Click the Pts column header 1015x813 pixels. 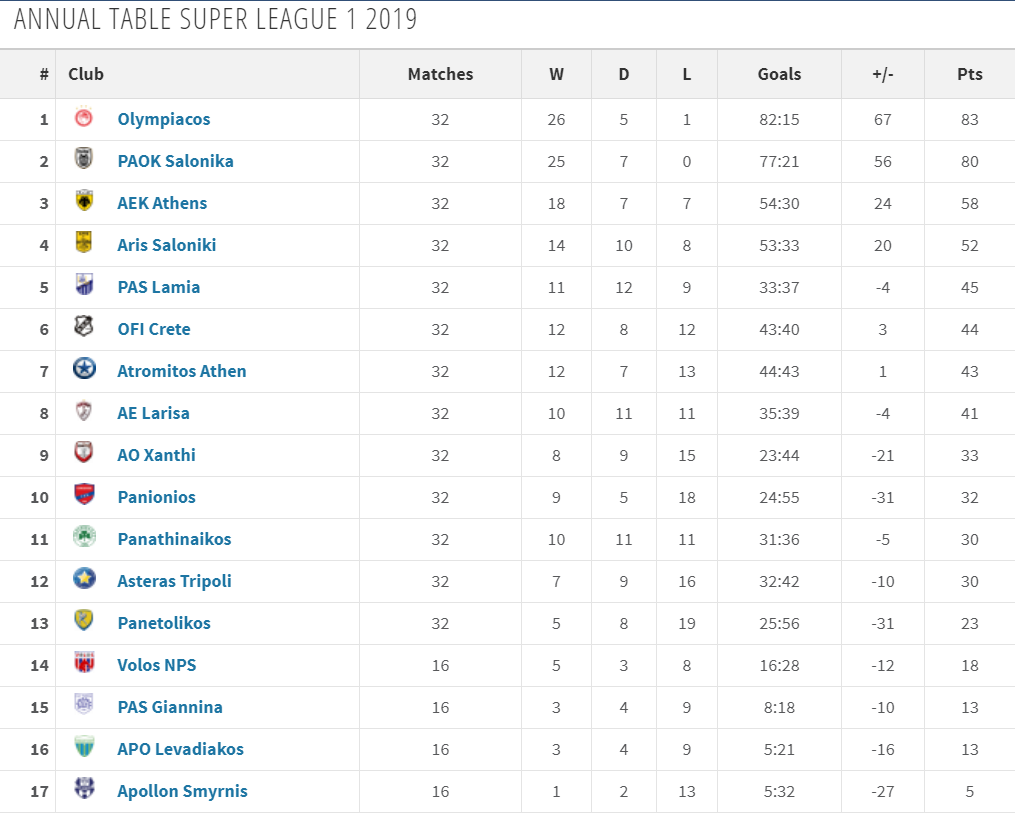point(970,74)
